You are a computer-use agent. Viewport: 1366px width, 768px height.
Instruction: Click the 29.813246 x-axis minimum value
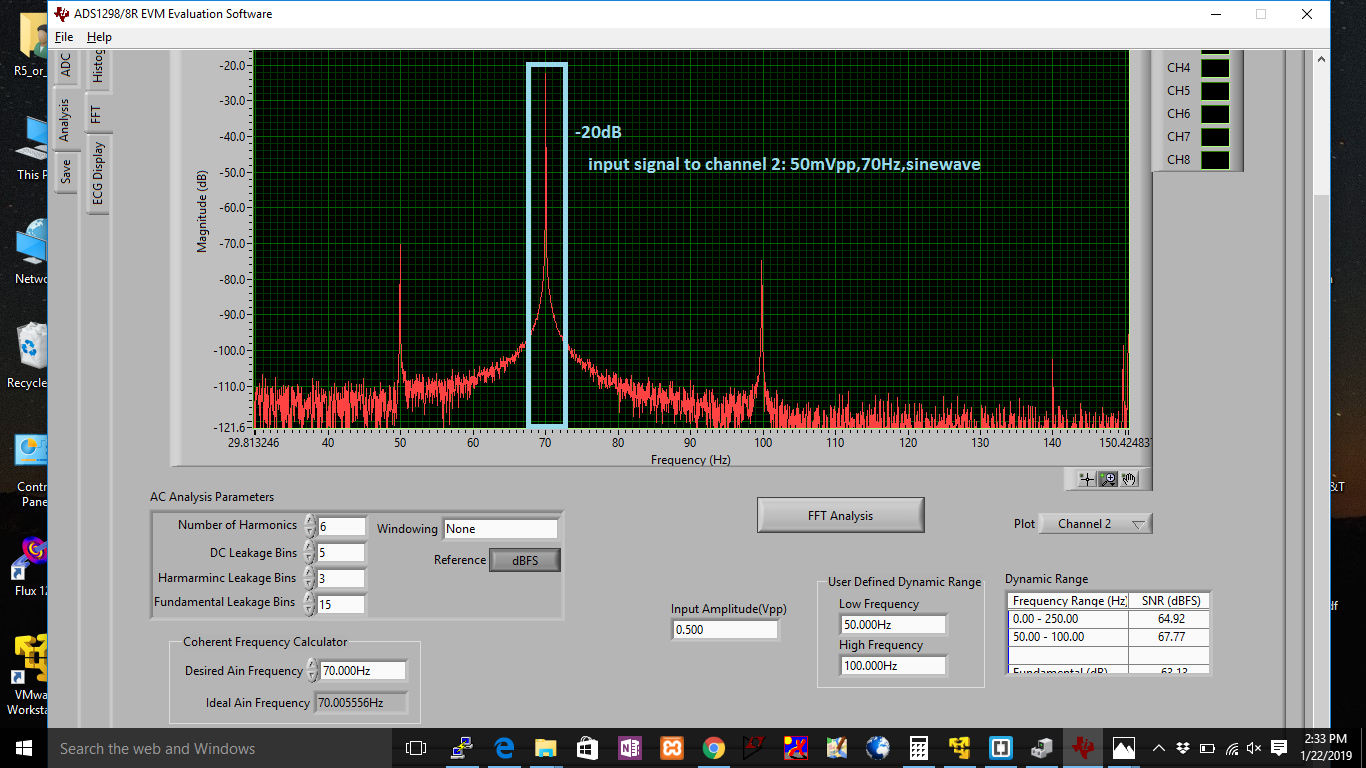point(256,442)
